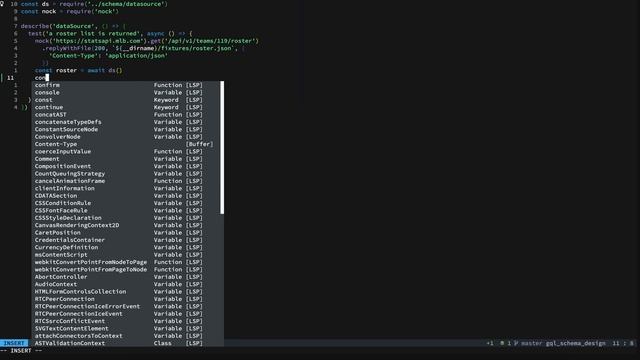Select 'SVGTextContentElement' completion
The height and width of the screenshot is (360, 640).
[x=128, y=328]
